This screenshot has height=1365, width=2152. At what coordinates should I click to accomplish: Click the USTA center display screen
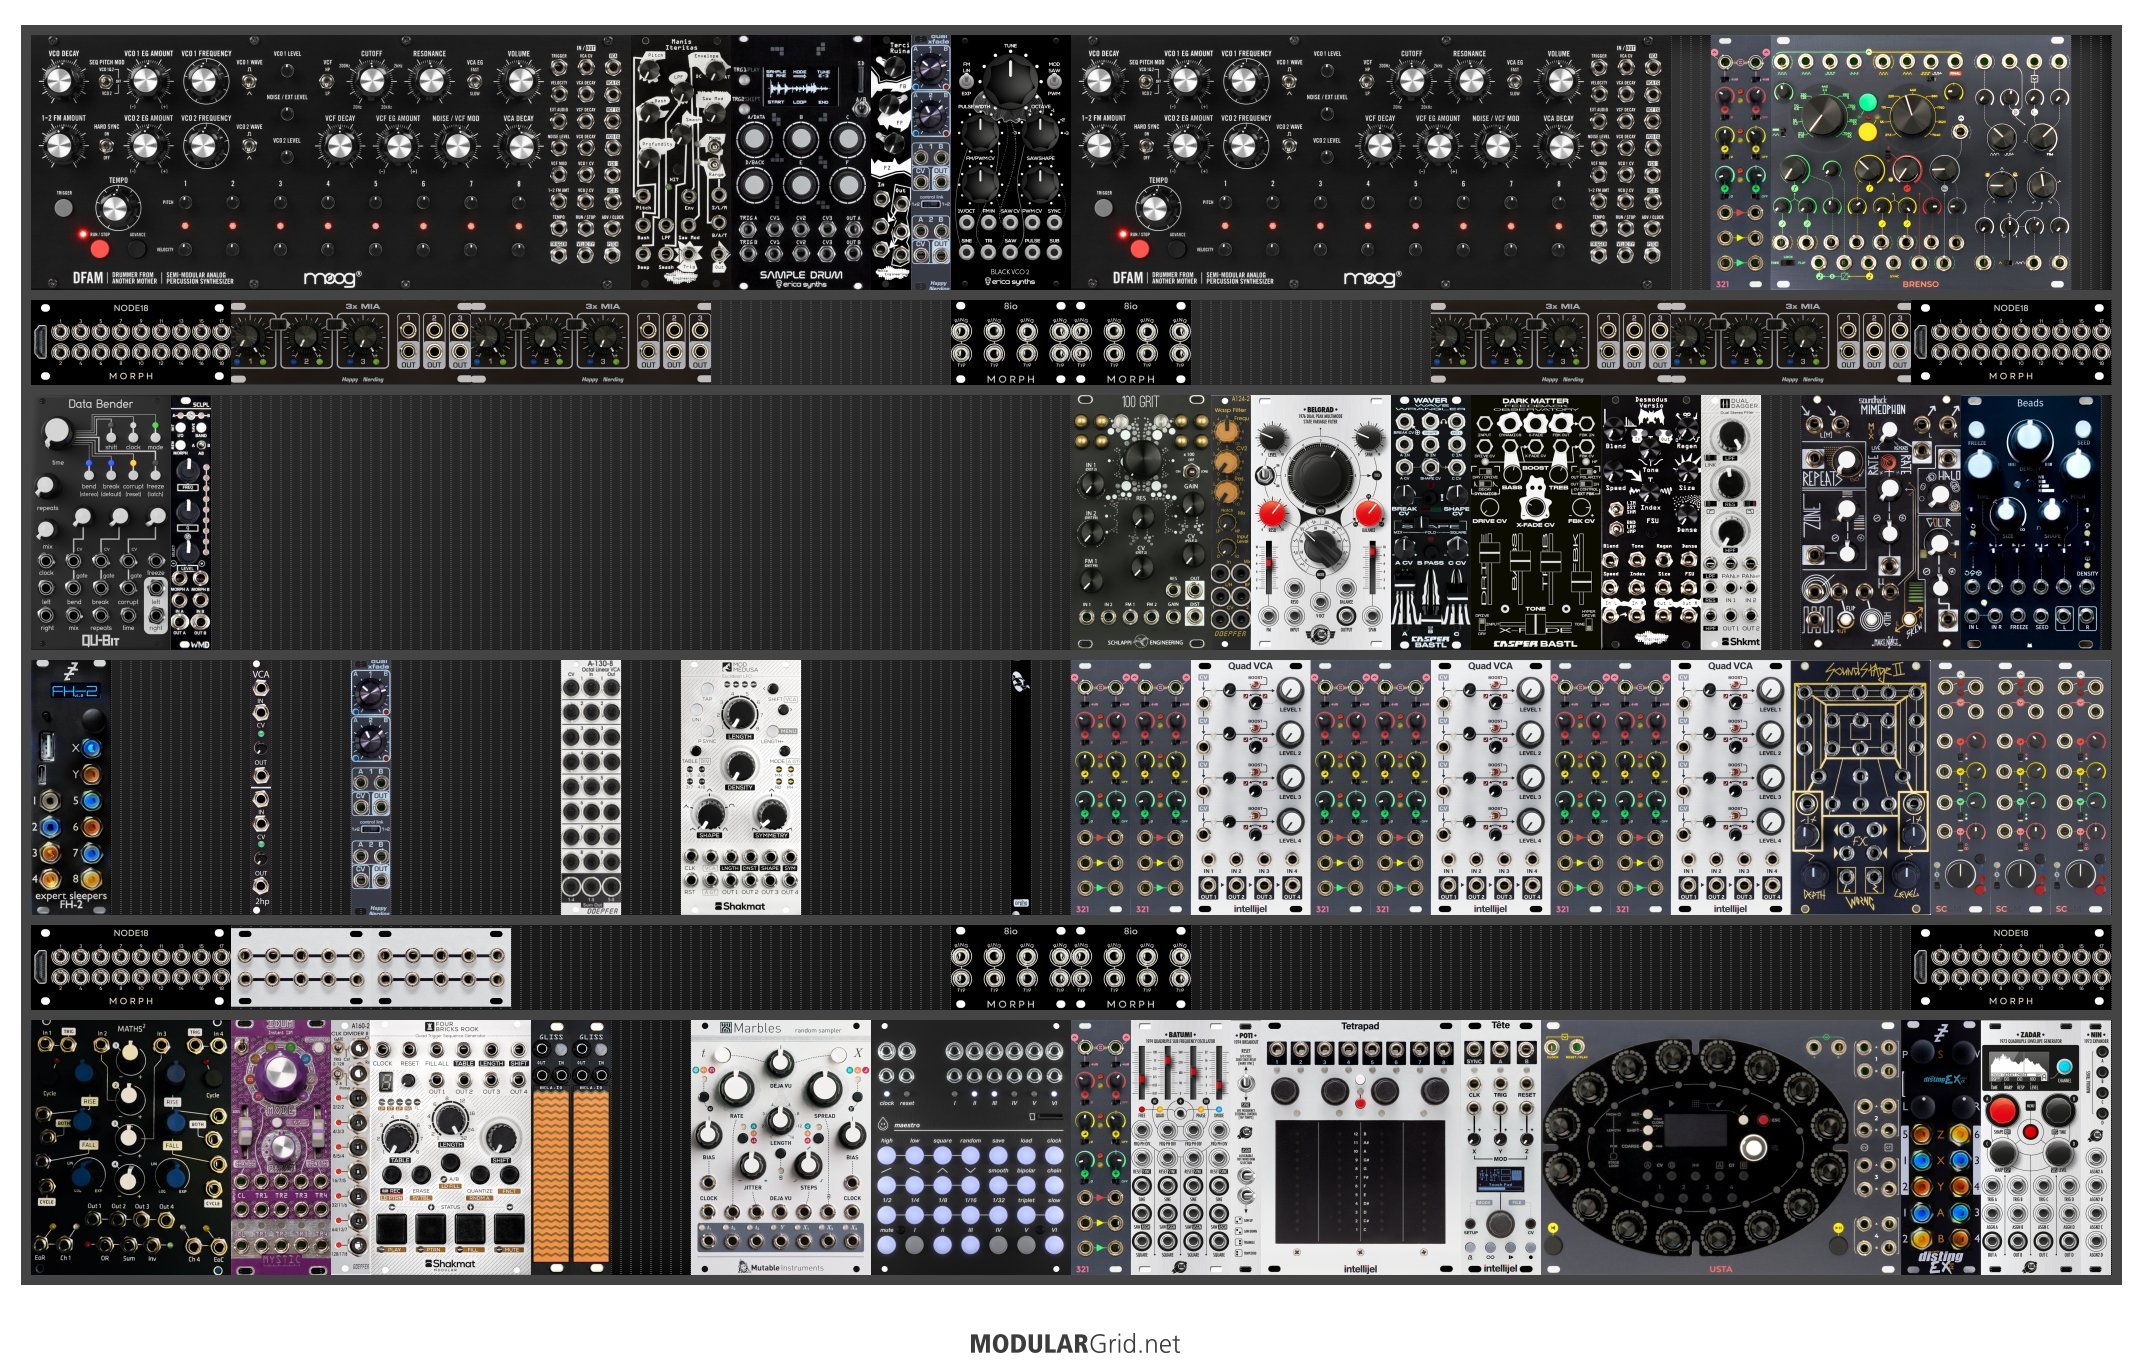click(1694, 1131)
